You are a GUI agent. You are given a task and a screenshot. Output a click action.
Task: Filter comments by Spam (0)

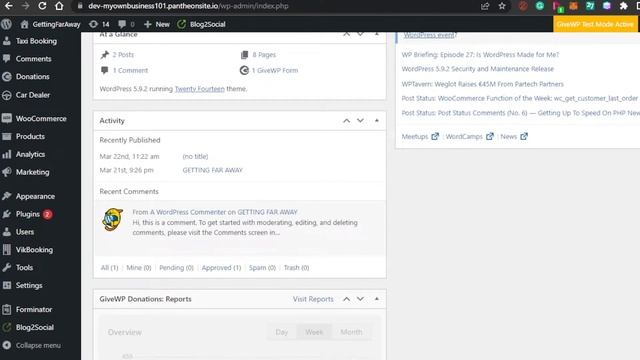click(x=262, y=268)
